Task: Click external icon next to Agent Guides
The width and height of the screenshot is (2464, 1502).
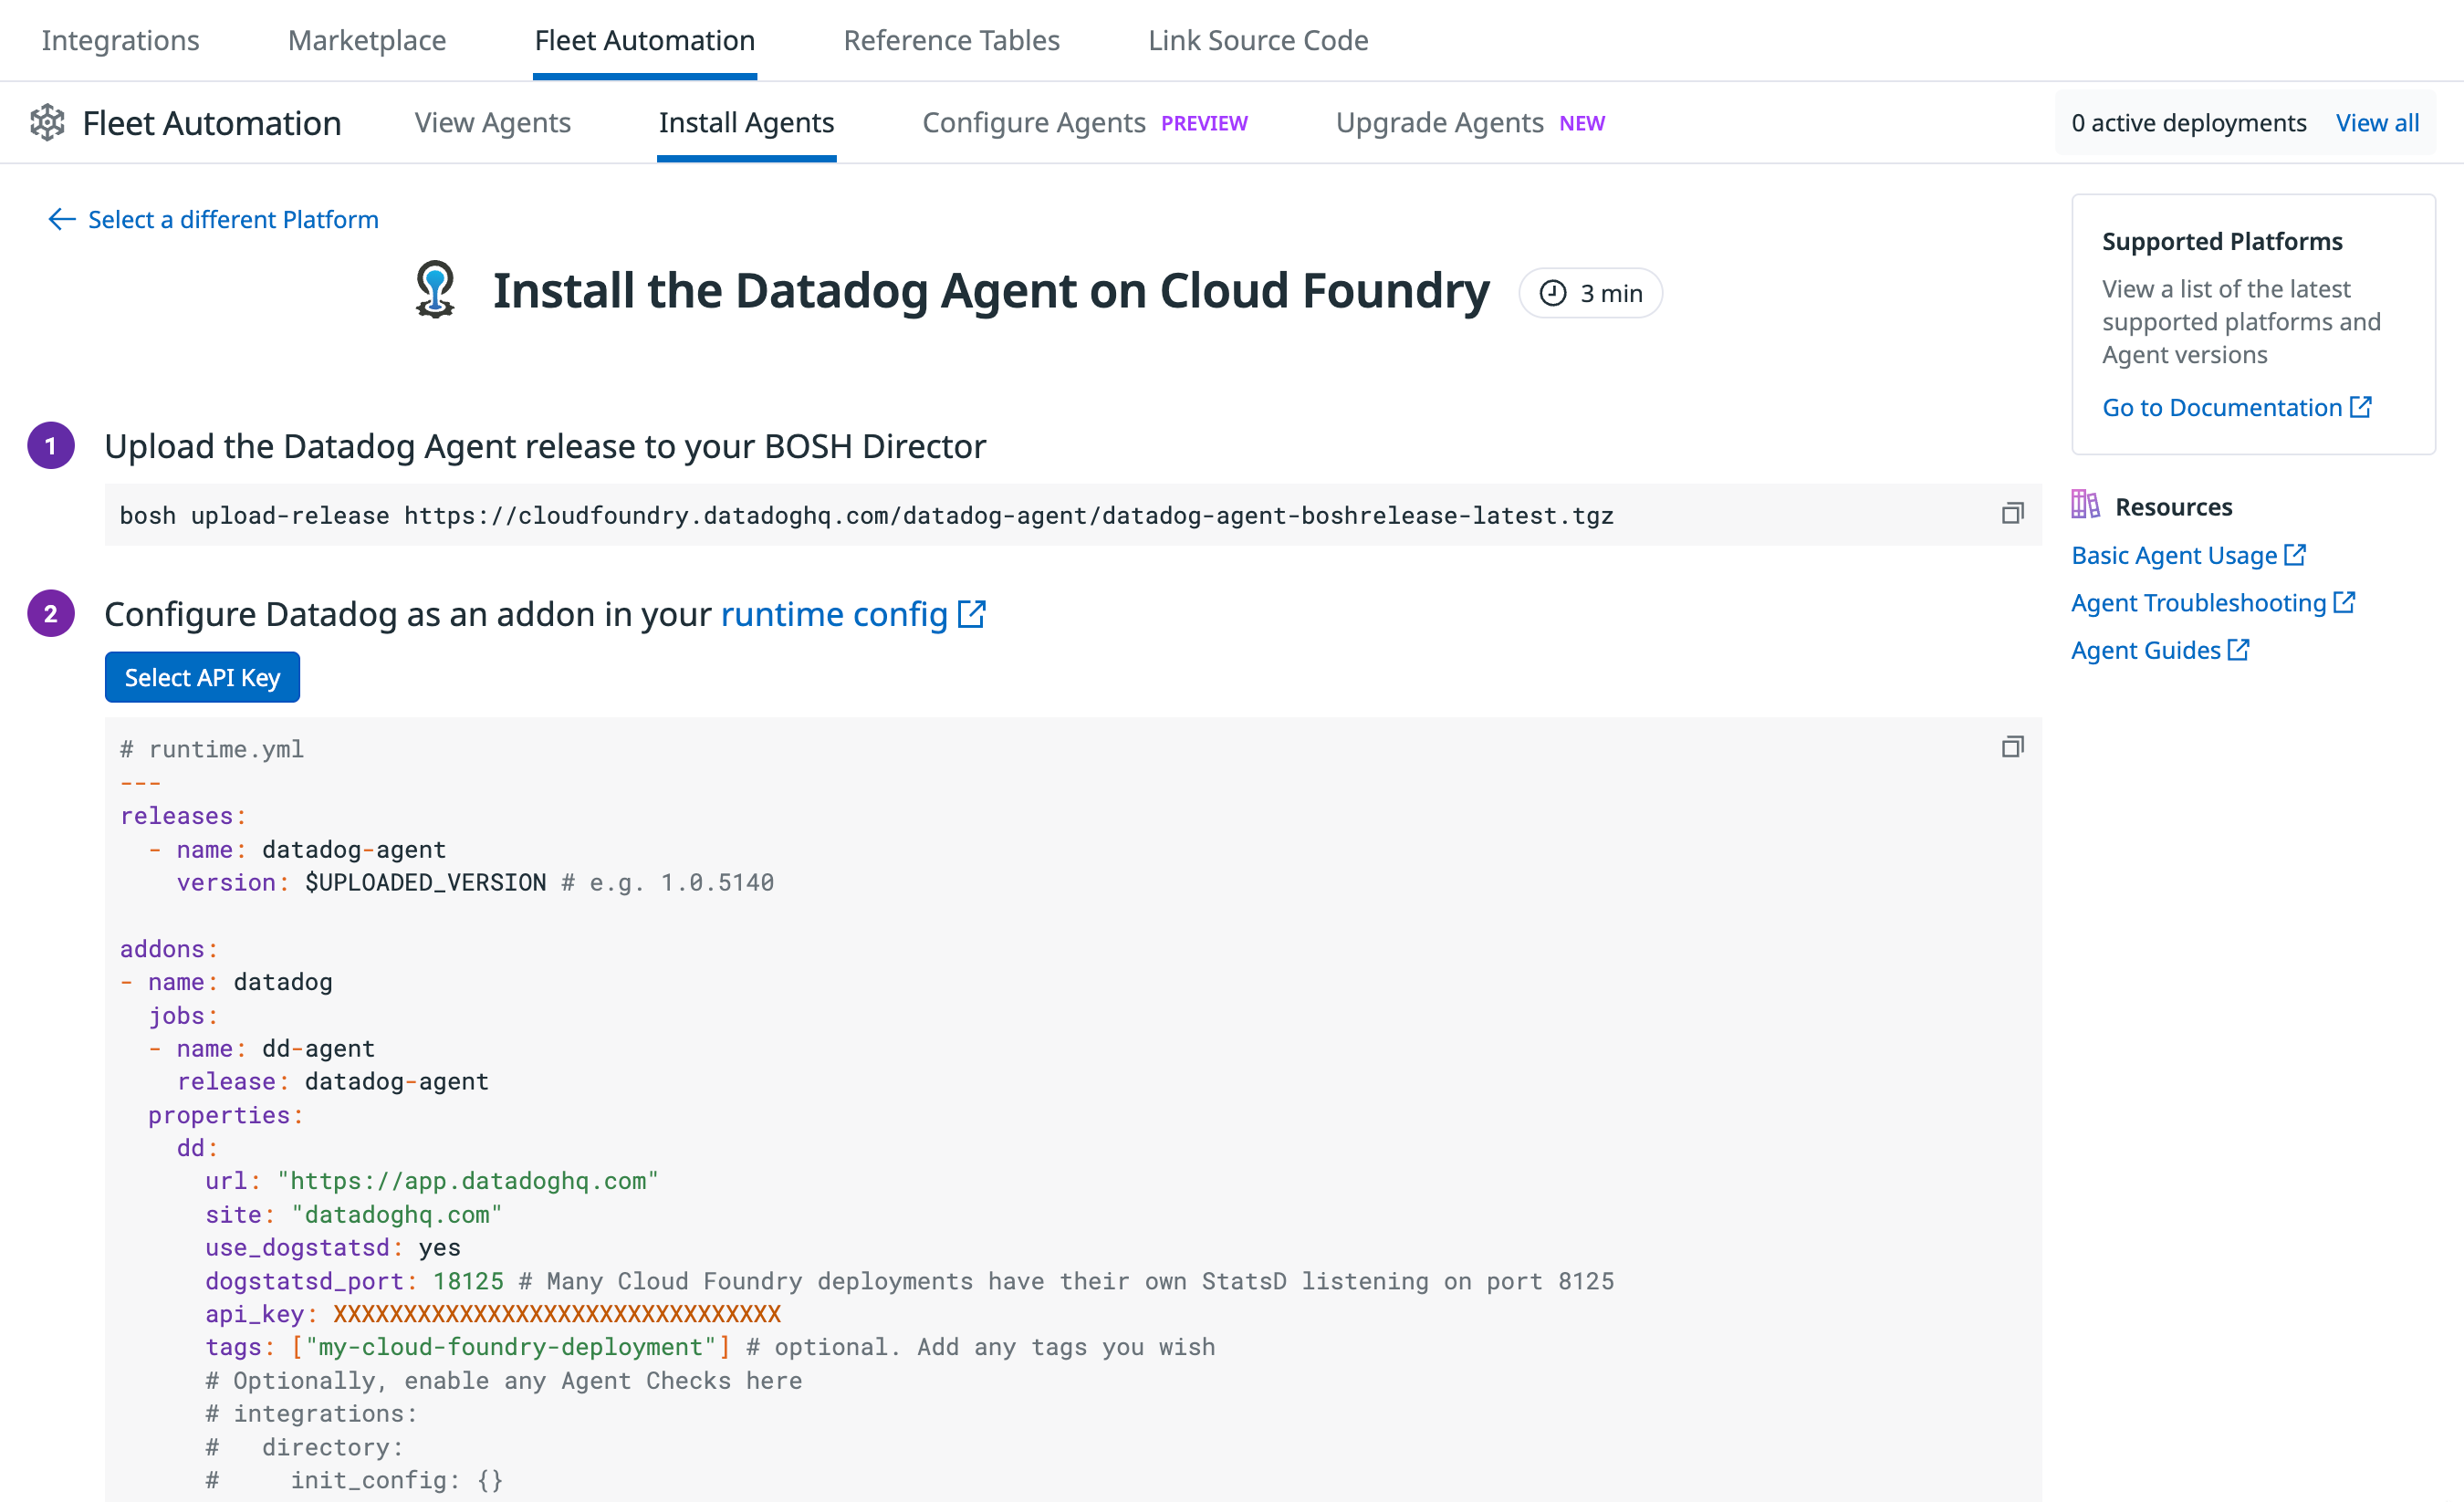Action: point(2238,649)
